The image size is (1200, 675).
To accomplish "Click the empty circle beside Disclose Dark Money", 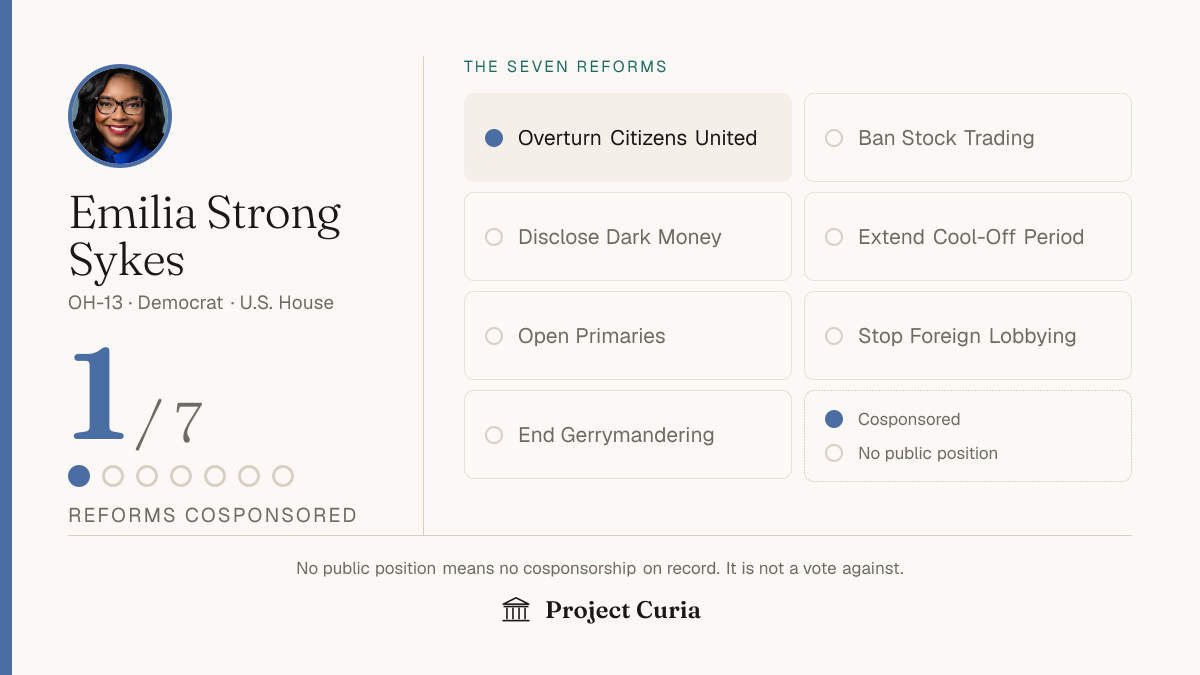I will tap(494, 237).
